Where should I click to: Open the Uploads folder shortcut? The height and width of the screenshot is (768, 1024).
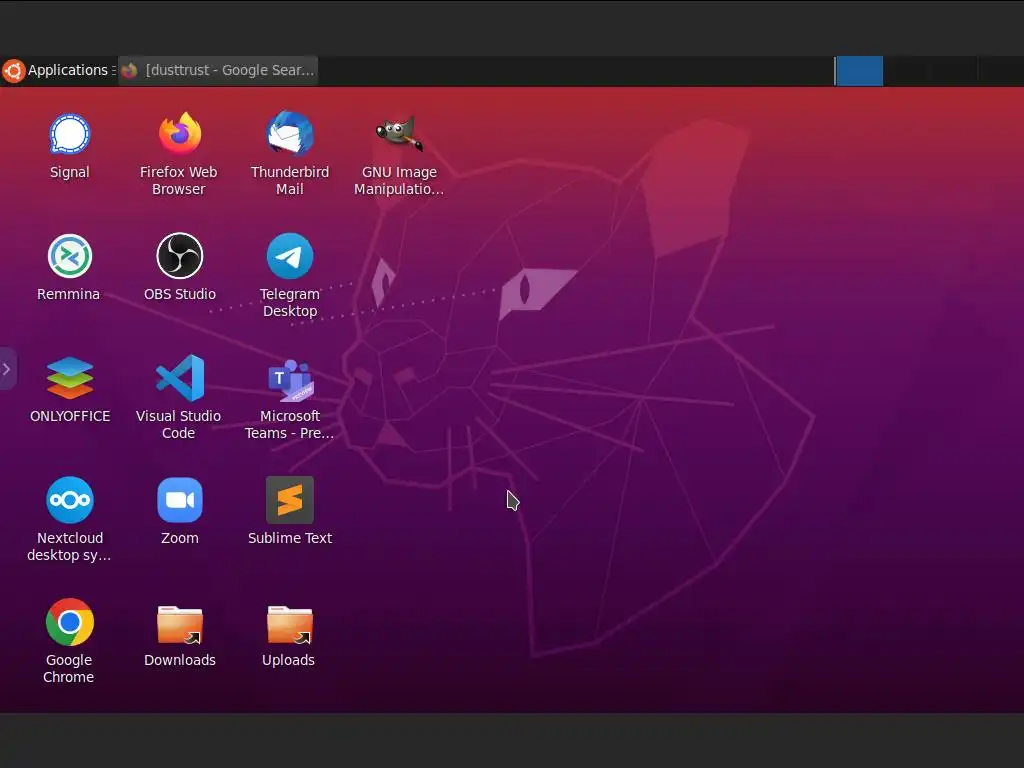click(x=290, y=625)
